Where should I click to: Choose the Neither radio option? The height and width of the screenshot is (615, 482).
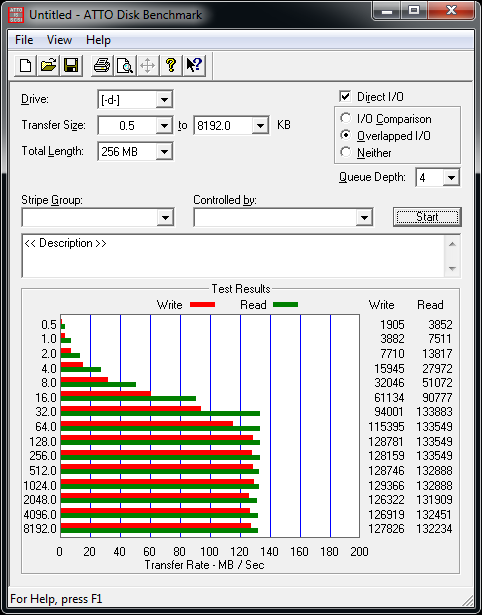[x=346, y=152]
